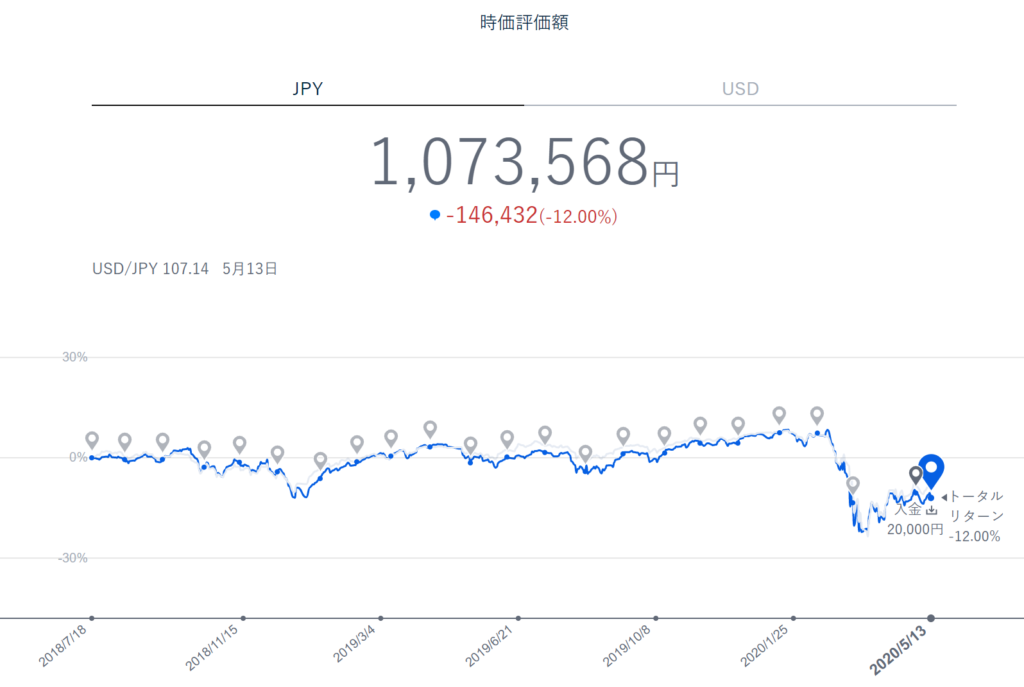
Task: Select the 2018/11/15 axis dot
Action: [243, 618]
